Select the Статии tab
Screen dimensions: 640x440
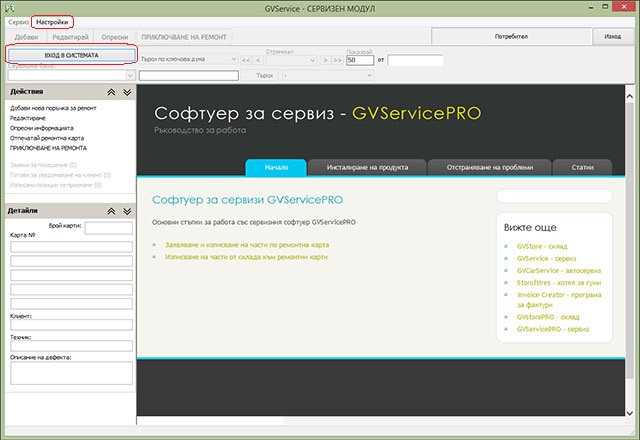click(582, 167)
